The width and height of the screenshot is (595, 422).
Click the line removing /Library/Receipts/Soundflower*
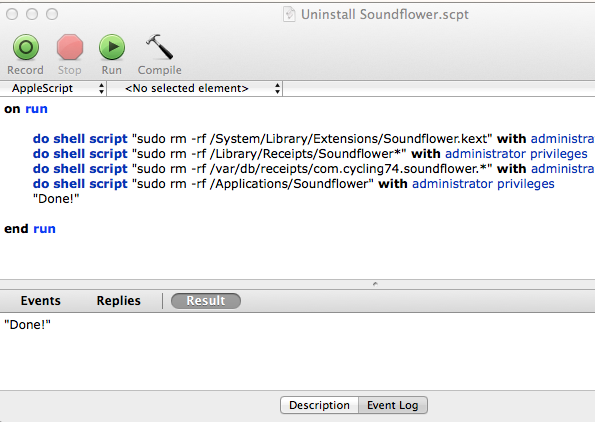coord(310,154)
